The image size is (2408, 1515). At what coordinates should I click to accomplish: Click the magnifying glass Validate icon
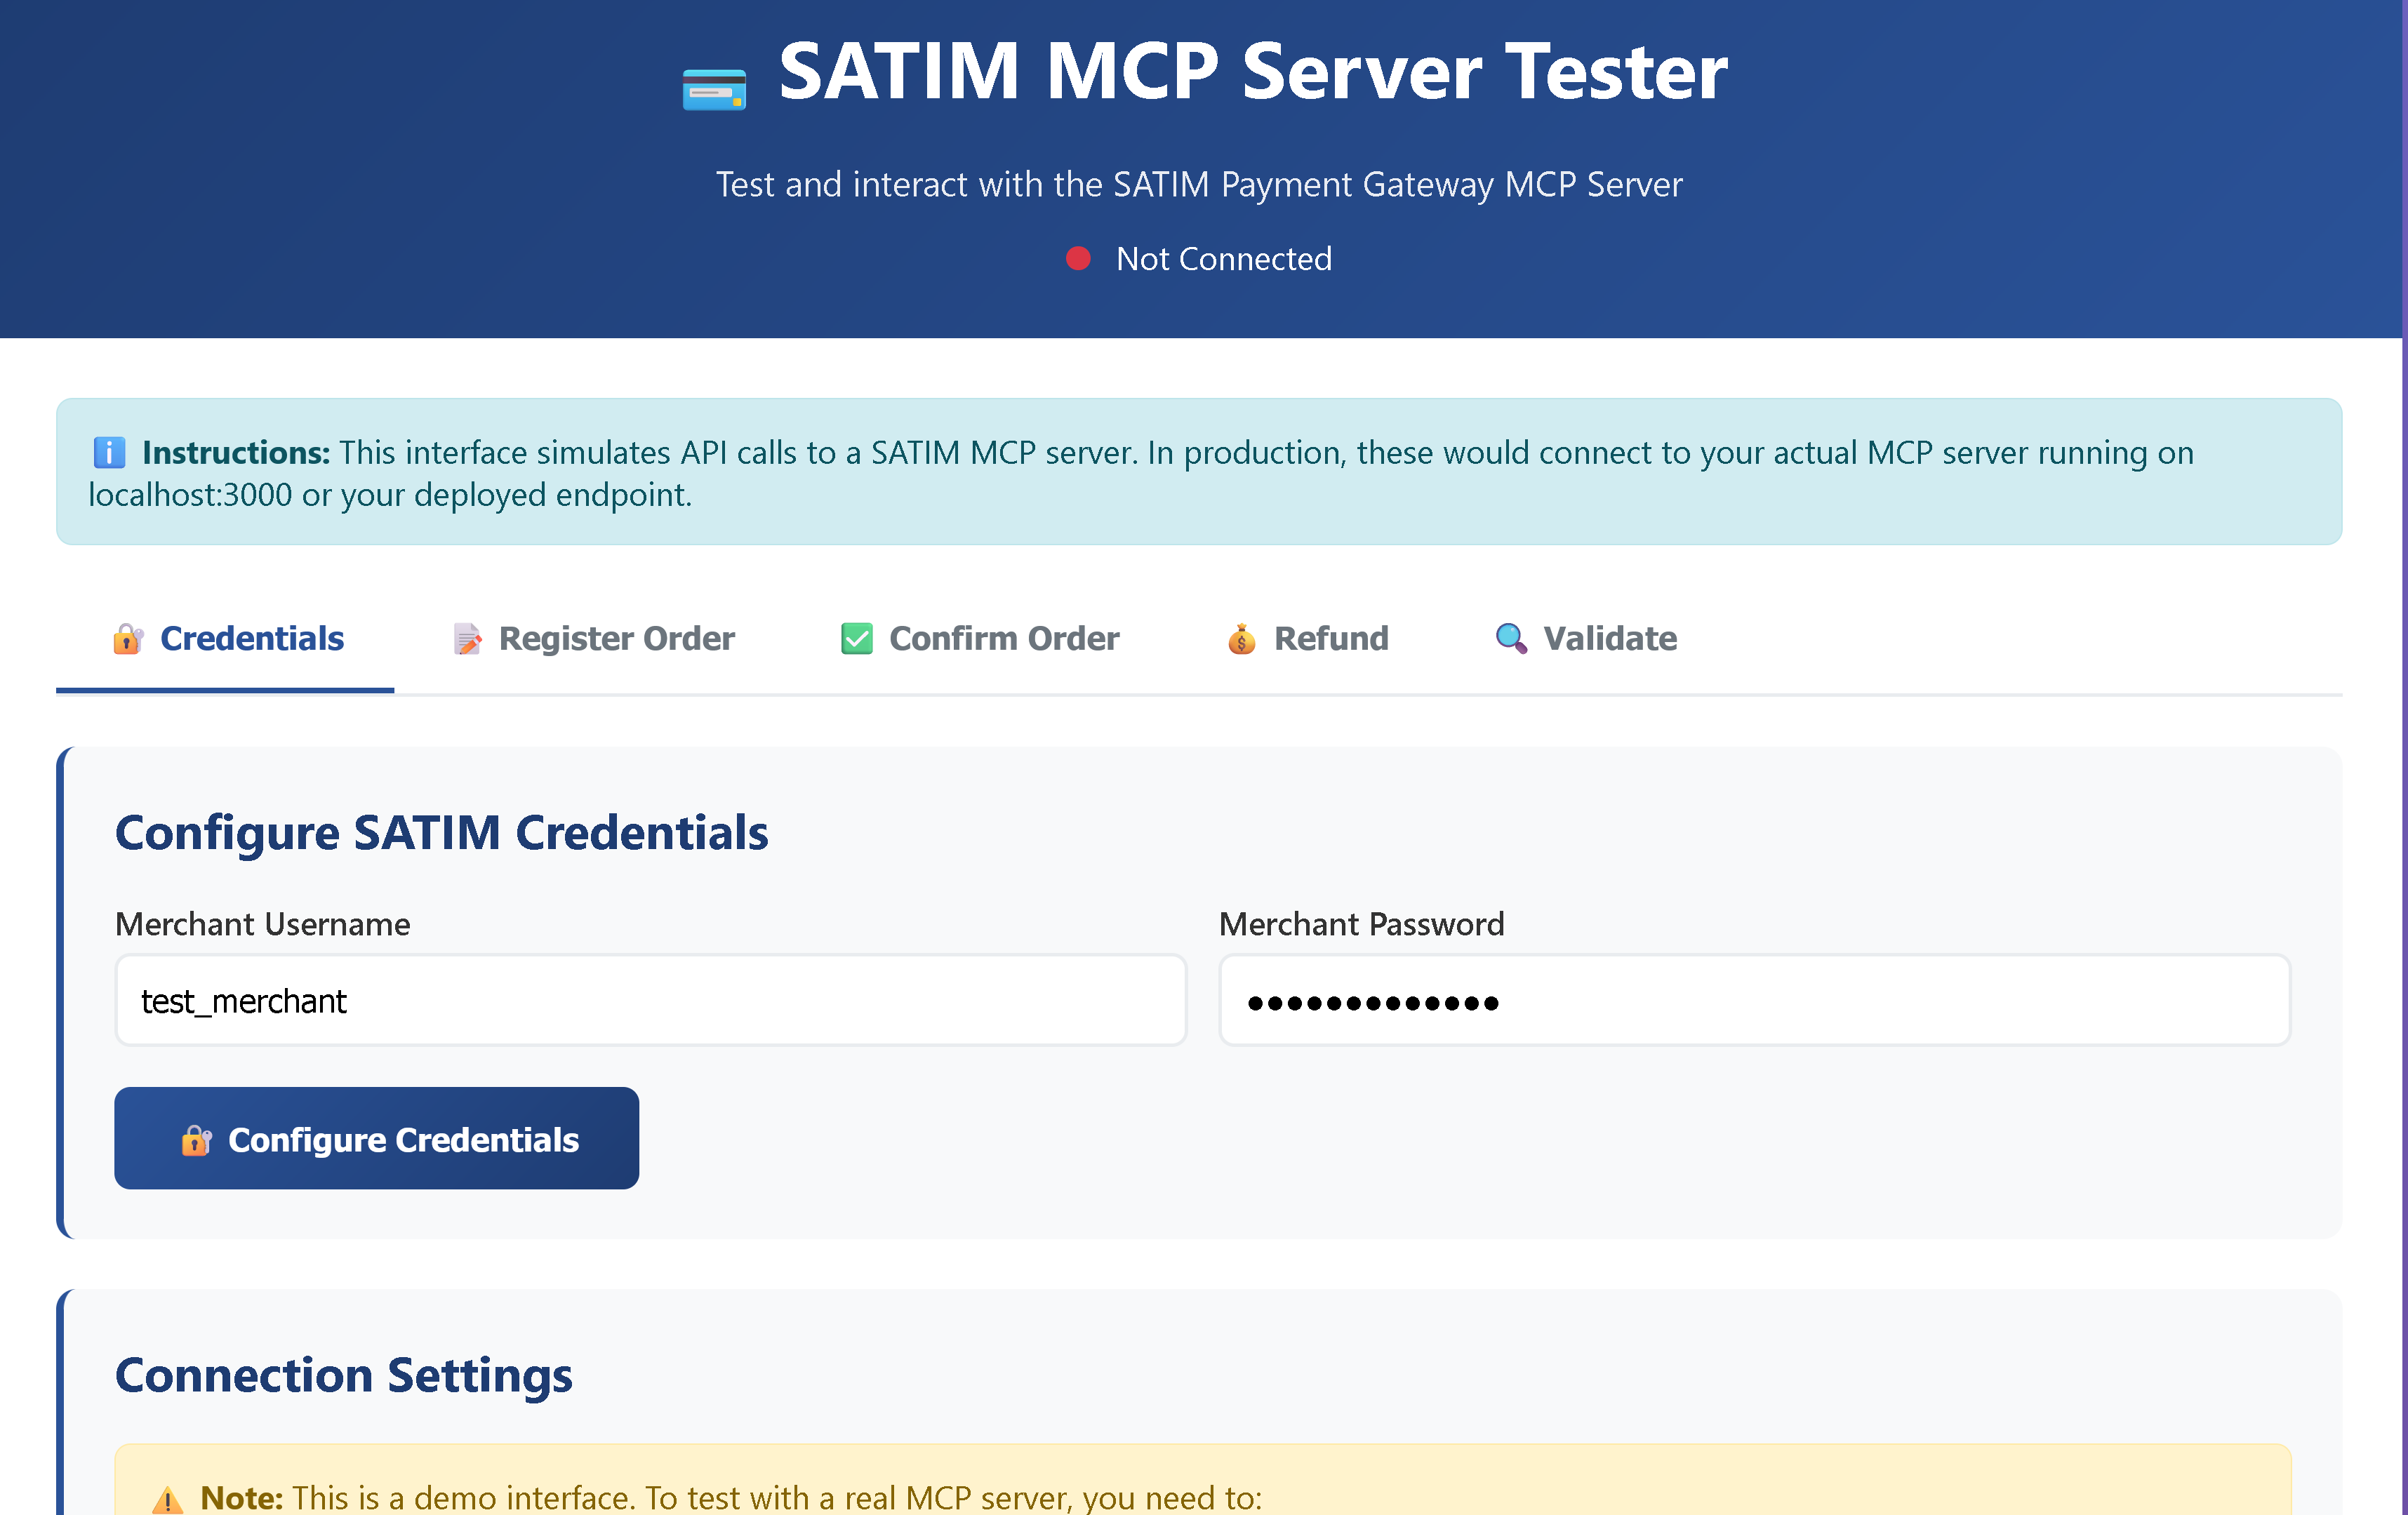click(1510, 638)
